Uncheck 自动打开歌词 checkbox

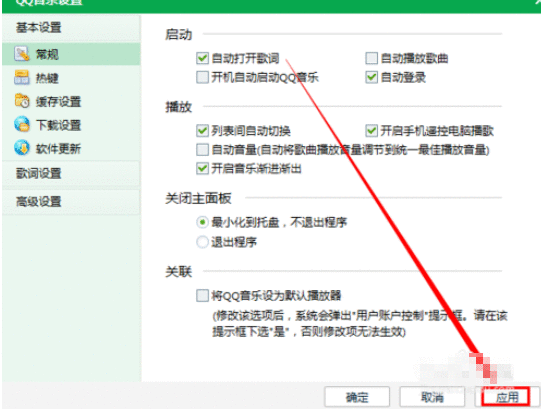point(202,58)
